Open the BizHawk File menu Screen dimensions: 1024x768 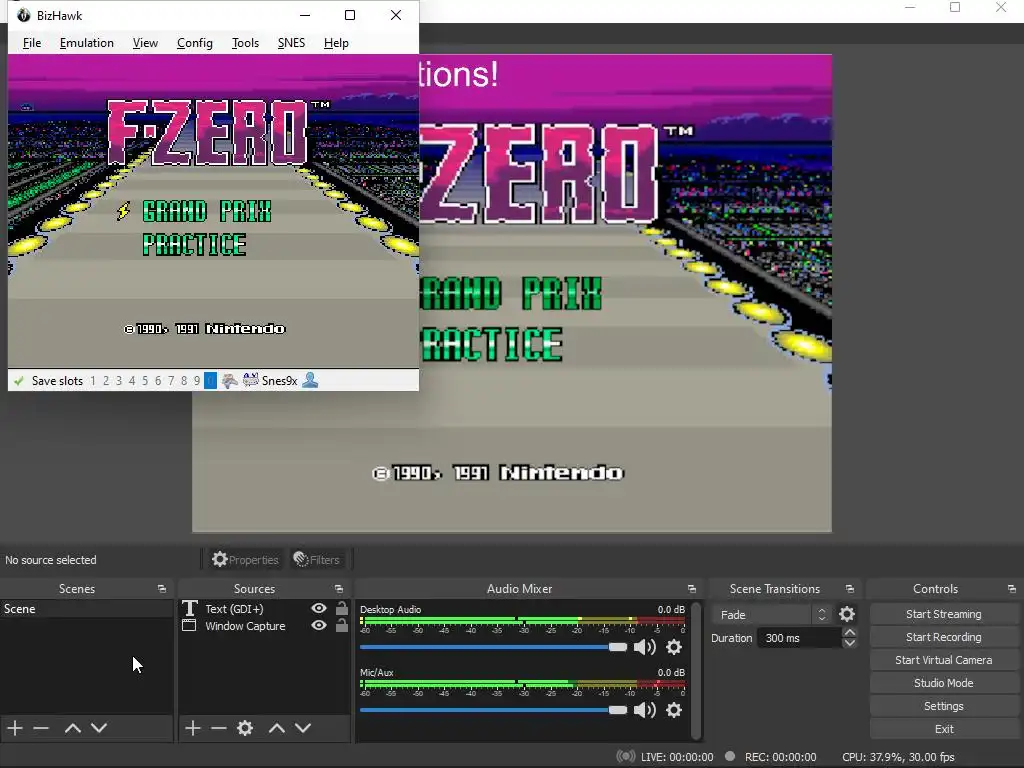(x=31, y=43)
